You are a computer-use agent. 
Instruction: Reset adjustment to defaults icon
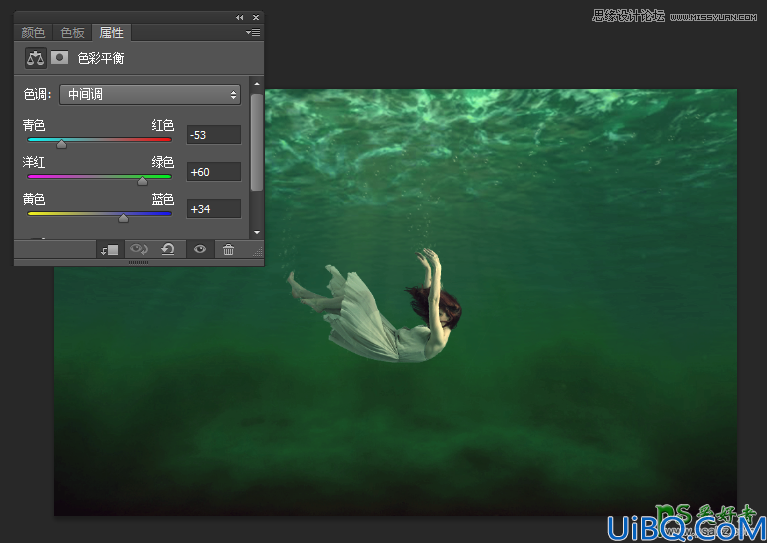point(168,249)
